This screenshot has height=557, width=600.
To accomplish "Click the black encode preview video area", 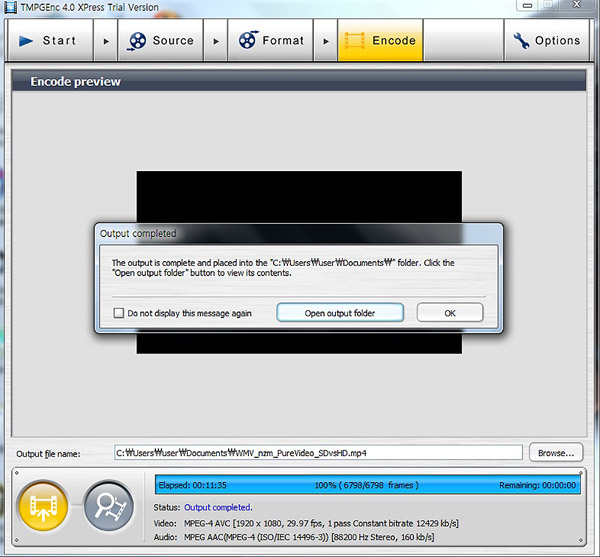I will pos(299,197).
